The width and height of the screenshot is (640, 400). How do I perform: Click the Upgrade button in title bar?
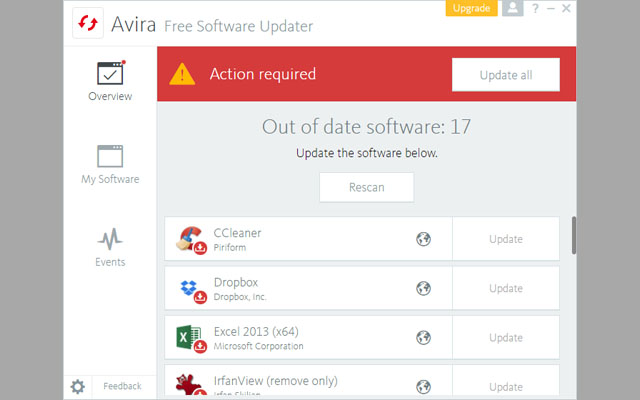click(x=471, y=8)
